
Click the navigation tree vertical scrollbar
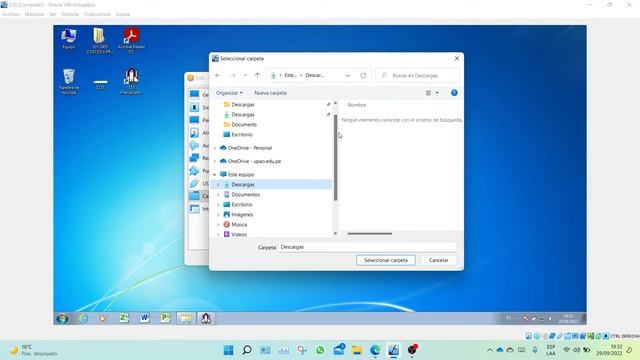[336, 158]
